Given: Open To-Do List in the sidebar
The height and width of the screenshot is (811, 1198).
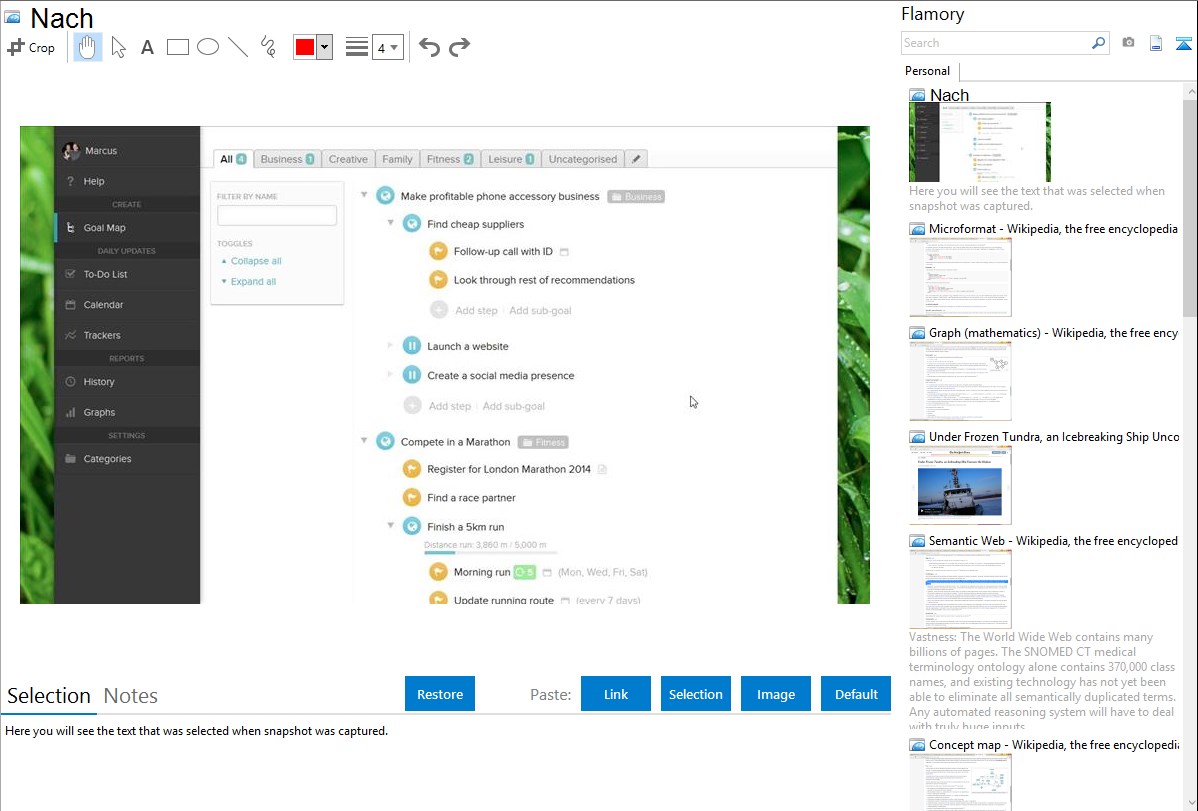Looking at the screenshot, I should click(128, 274).
